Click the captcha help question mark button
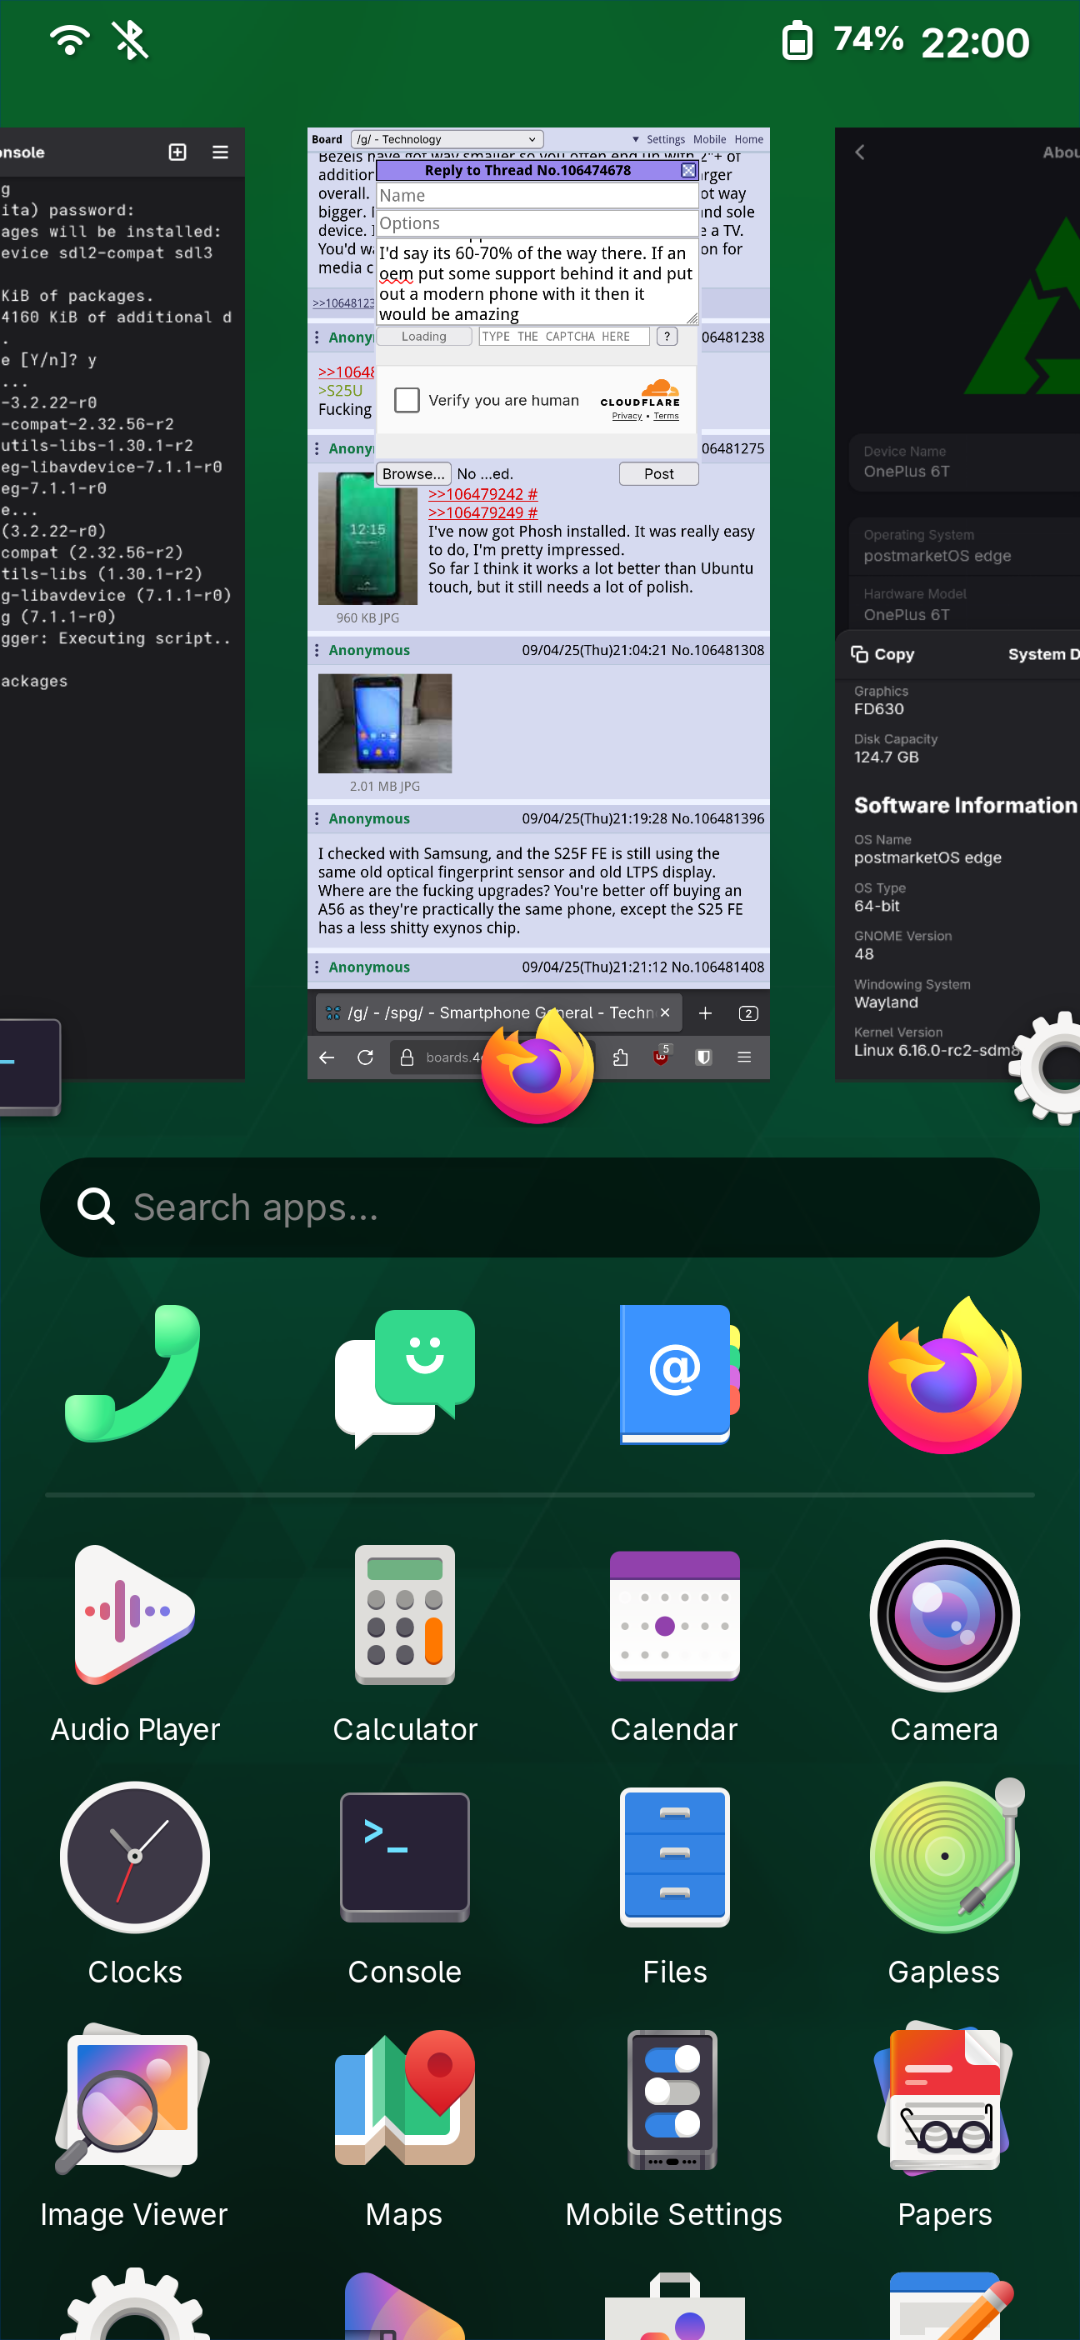This screenshot has height=2340, width=1080. pos(667,337)
